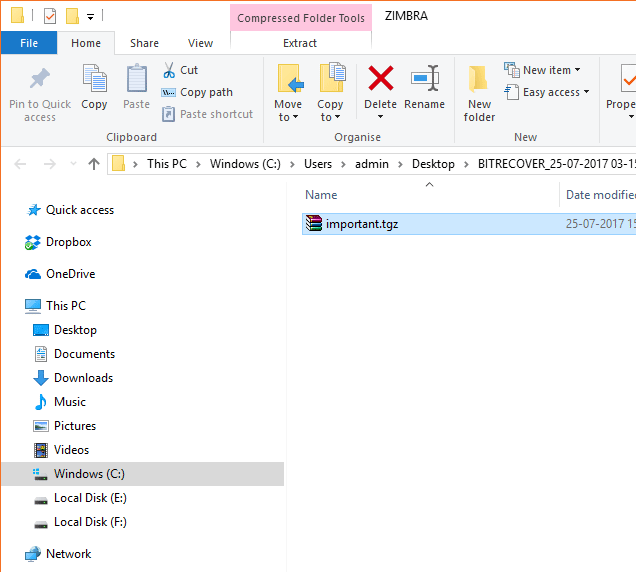Click the Copy icon in Clipboard group
This screenshot has height=572, width=636.
[94, 78]
